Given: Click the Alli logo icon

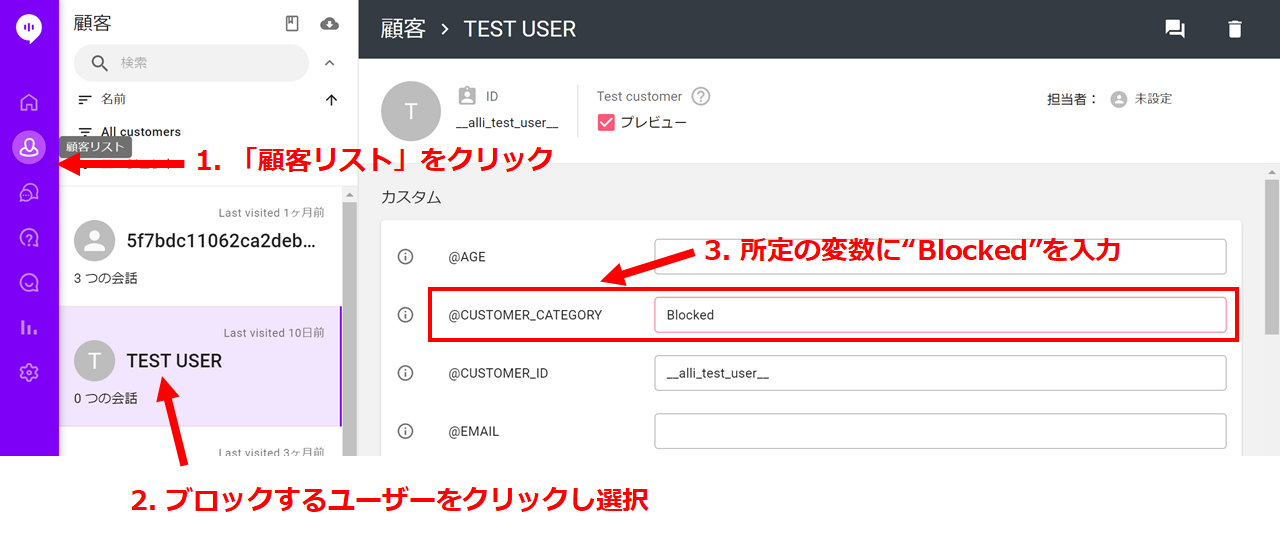Looking at the screenshot, I should (x=29, y=29).
